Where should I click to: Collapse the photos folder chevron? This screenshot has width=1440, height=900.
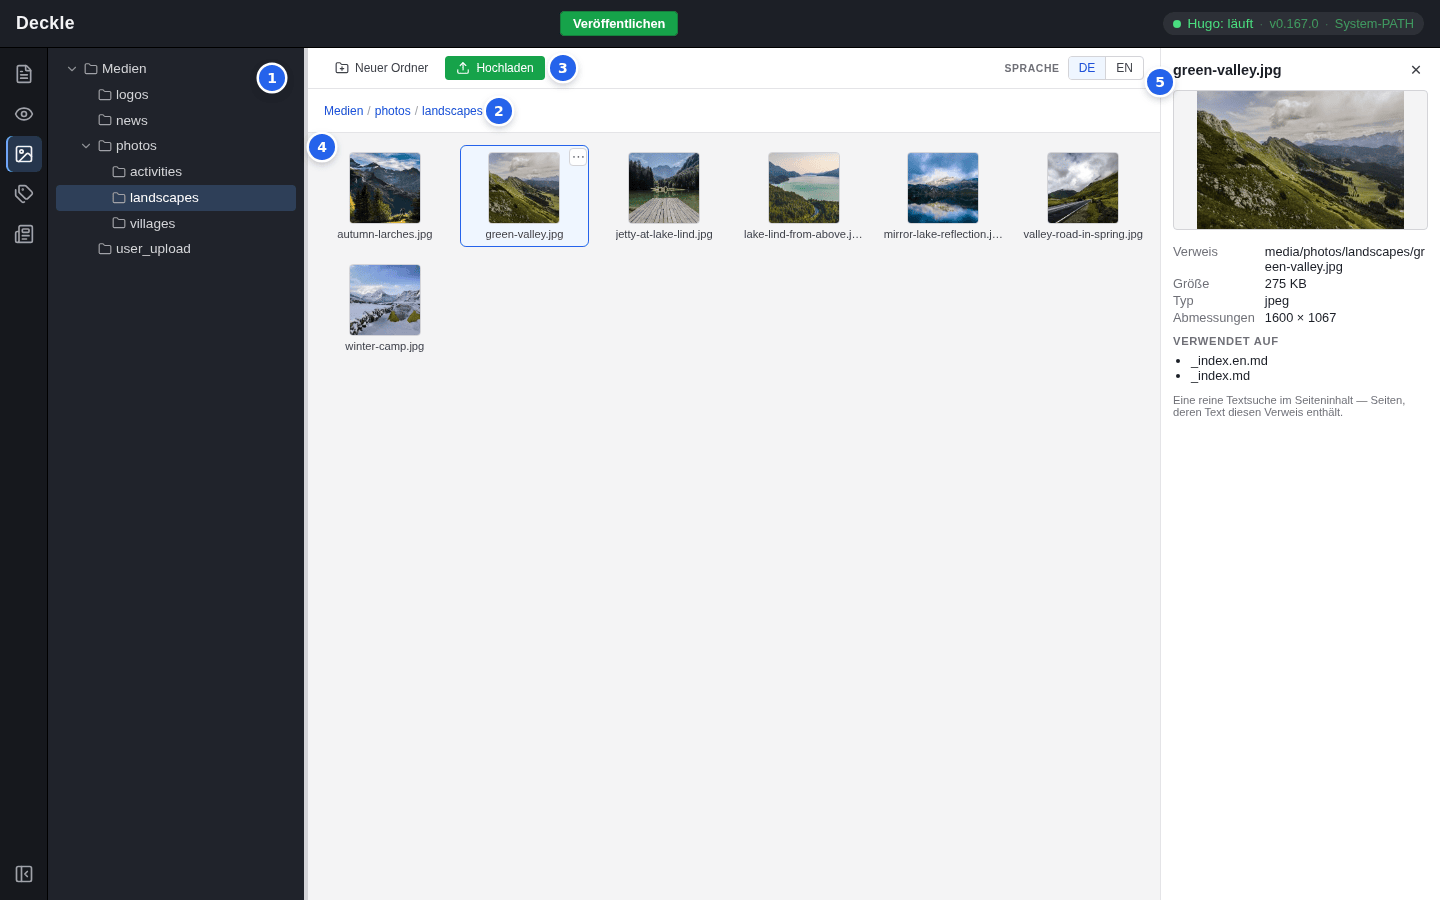coord(86,146)
